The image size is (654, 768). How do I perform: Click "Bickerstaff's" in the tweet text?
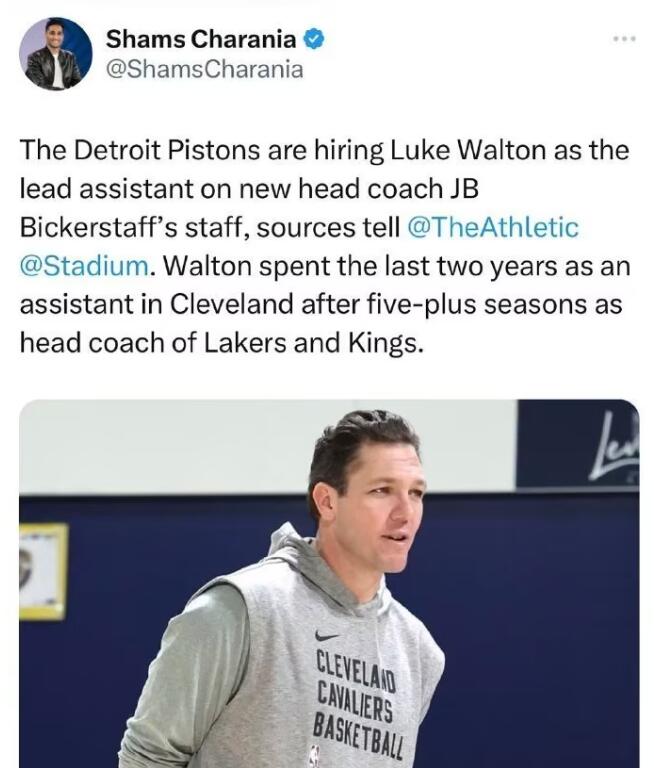[96, 228]
